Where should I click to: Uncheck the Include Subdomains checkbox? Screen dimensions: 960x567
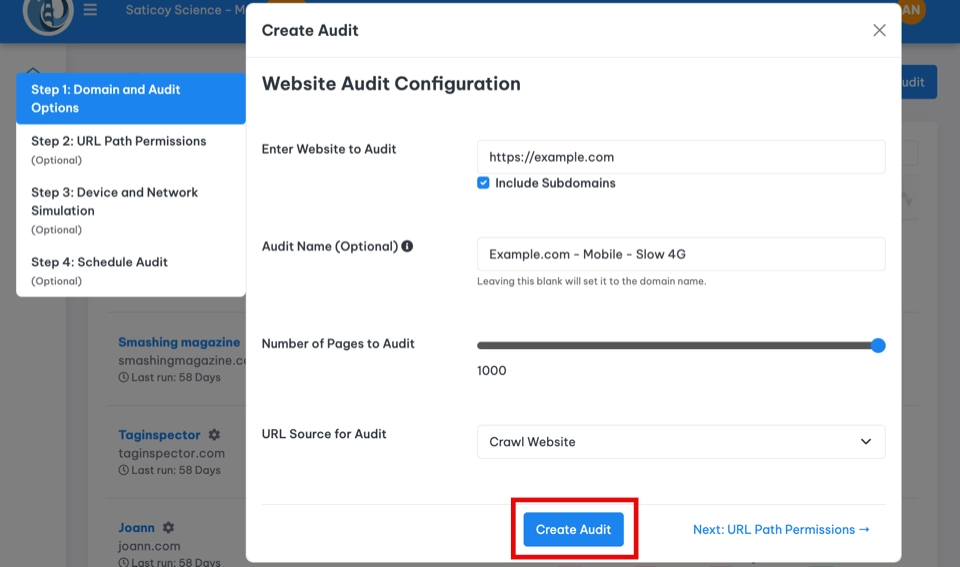click(x=483, y=183)
